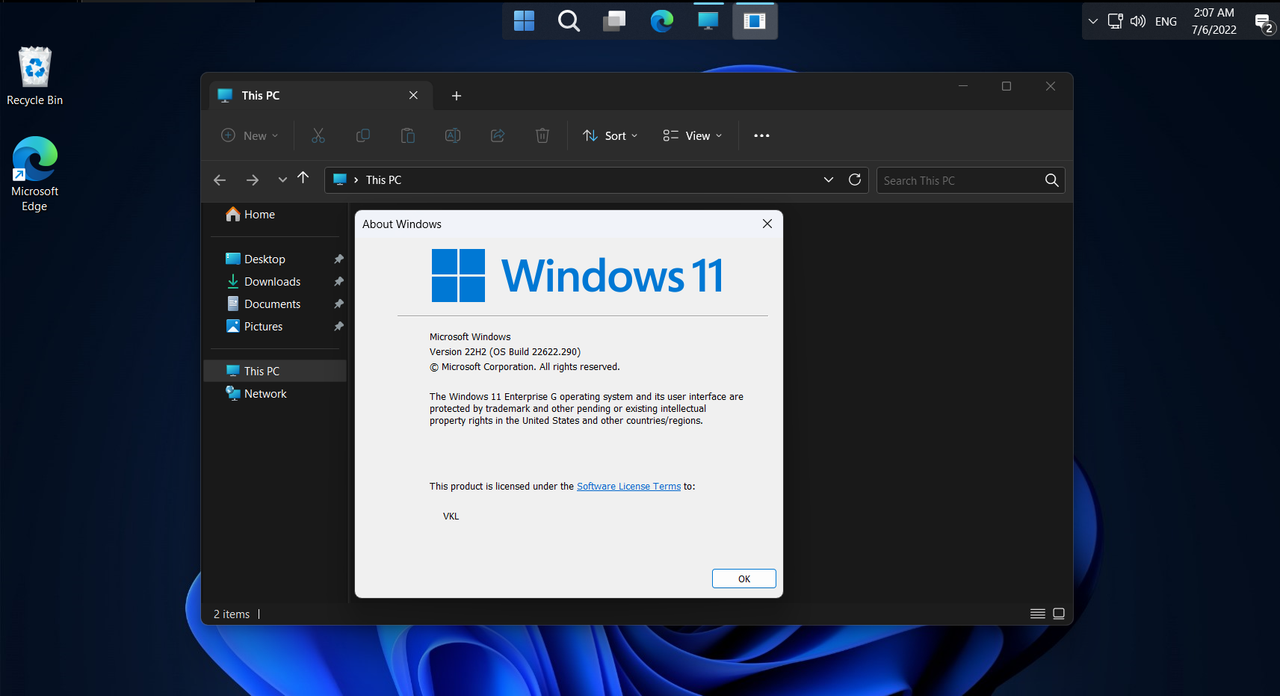Close the About Windows dialog
The height and width of the screenshot is (696, 1280).
click(x=767, y=224)
